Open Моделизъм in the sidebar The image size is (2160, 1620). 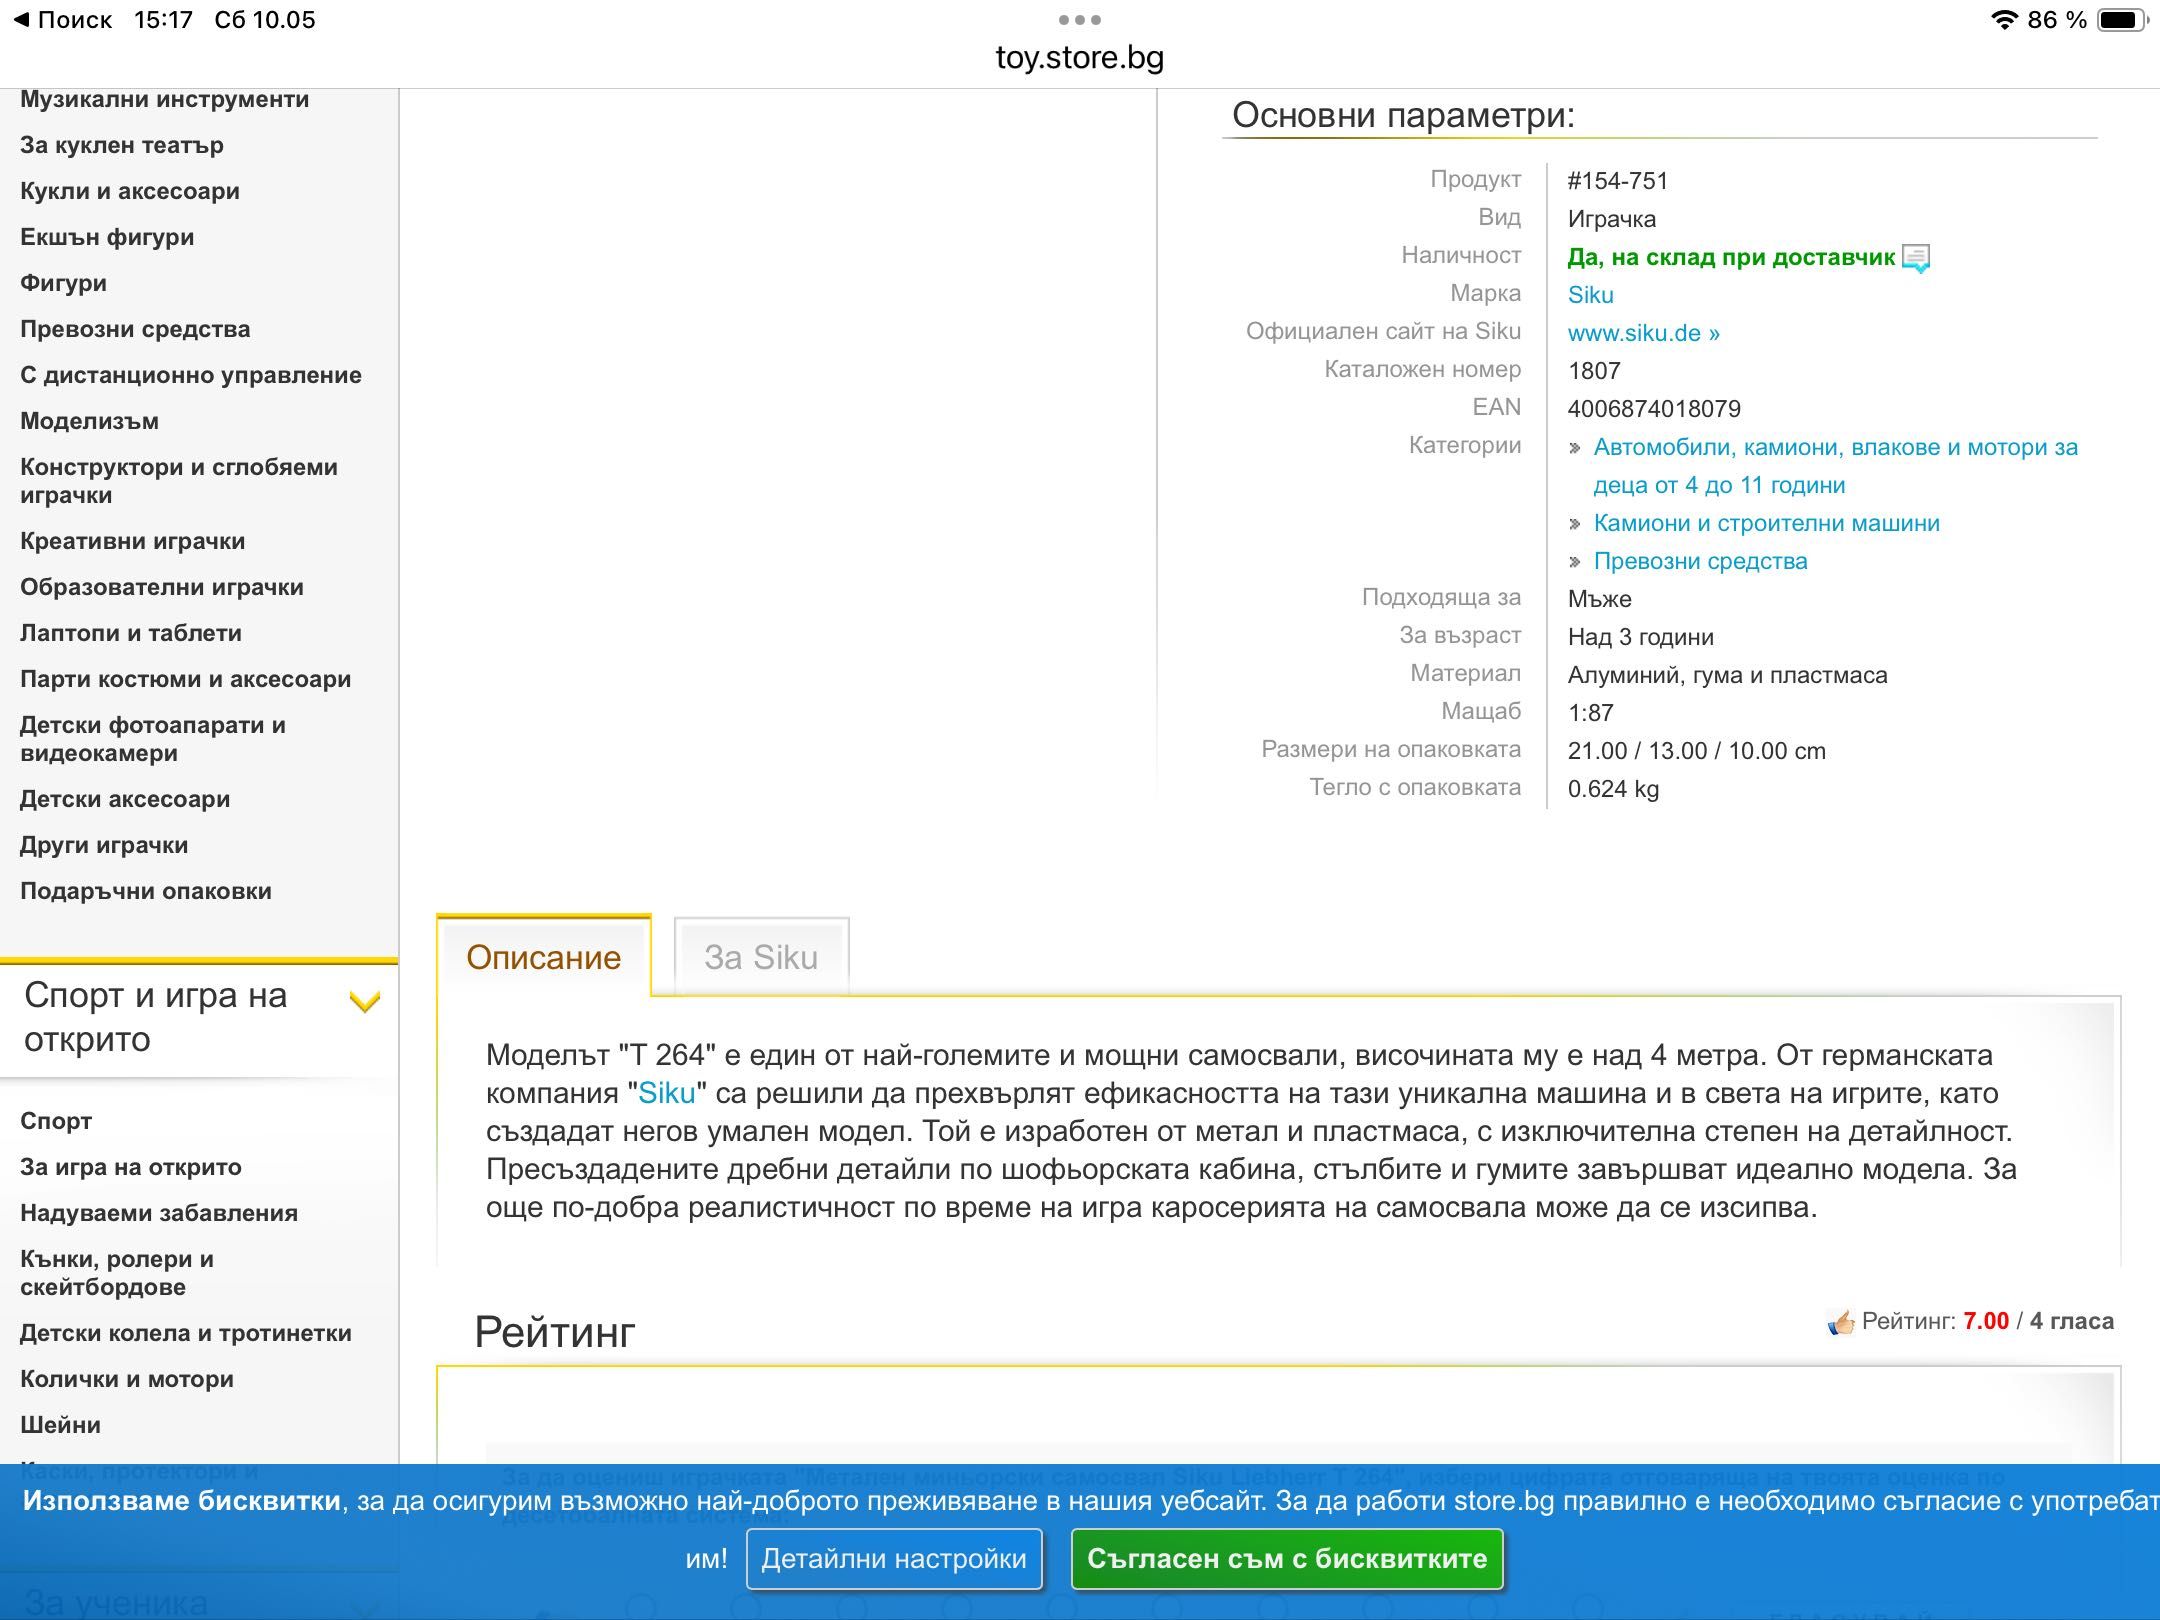(x=89, y=421)
